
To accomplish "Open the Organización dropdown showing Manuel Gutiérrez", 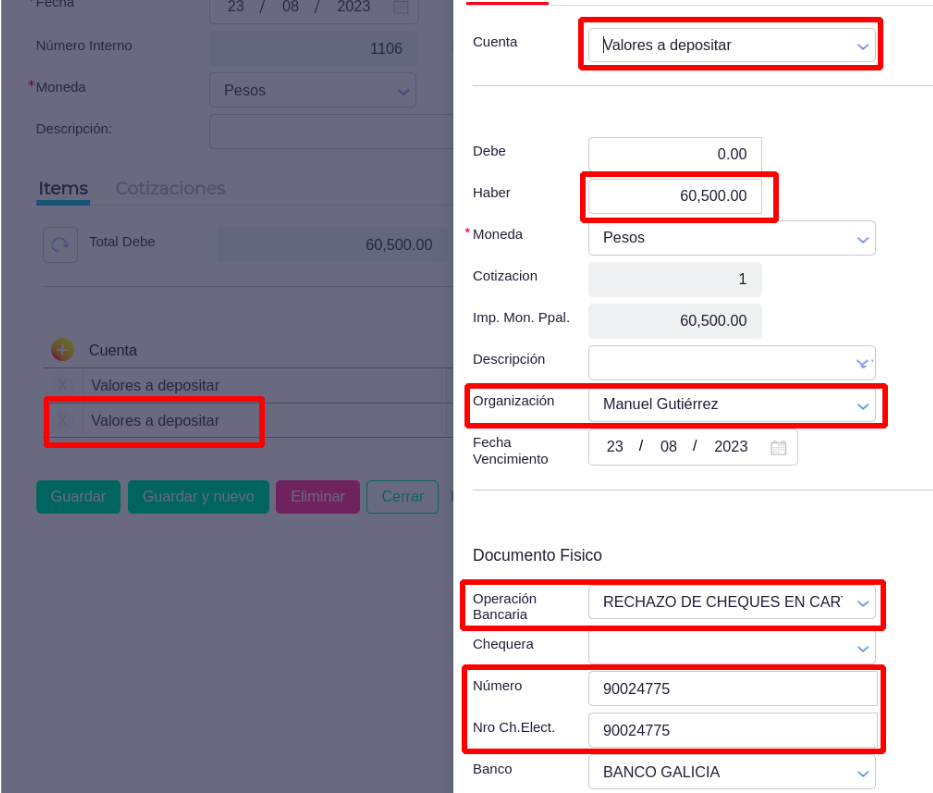I will pyautogui.click(x=731, y=405).
